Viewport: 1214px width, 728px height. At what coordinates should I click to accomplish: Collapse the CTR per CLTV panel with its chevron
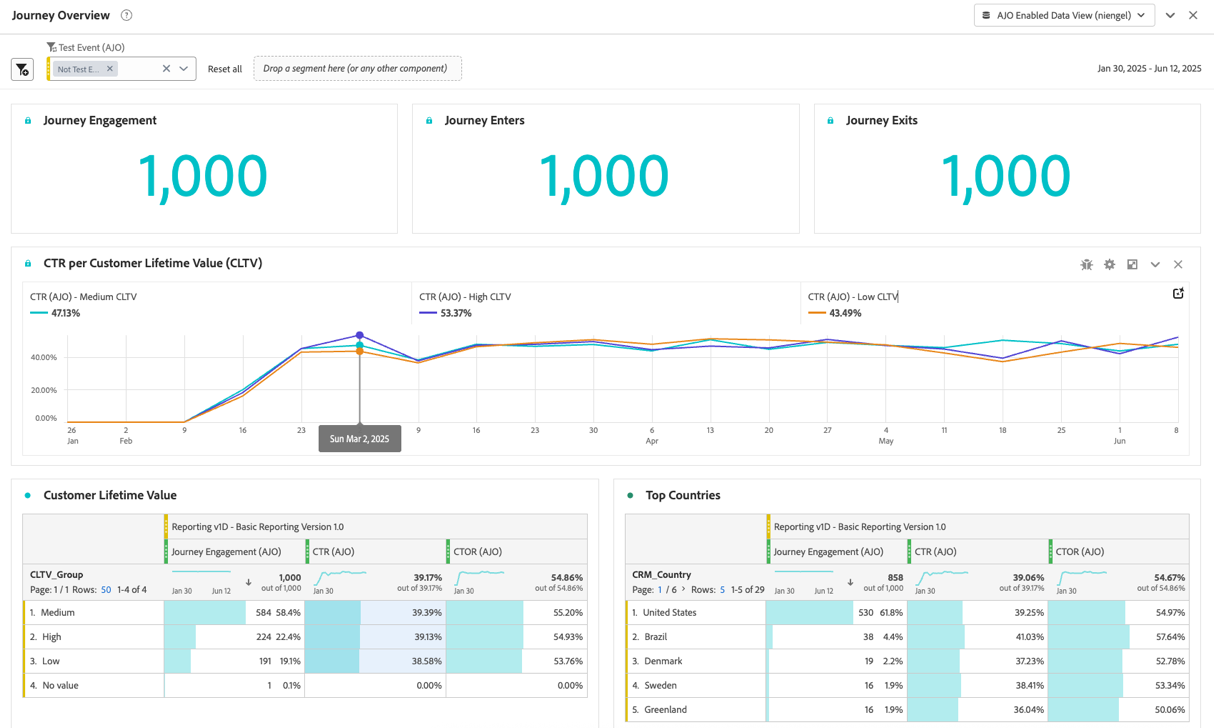point(1155,264)
